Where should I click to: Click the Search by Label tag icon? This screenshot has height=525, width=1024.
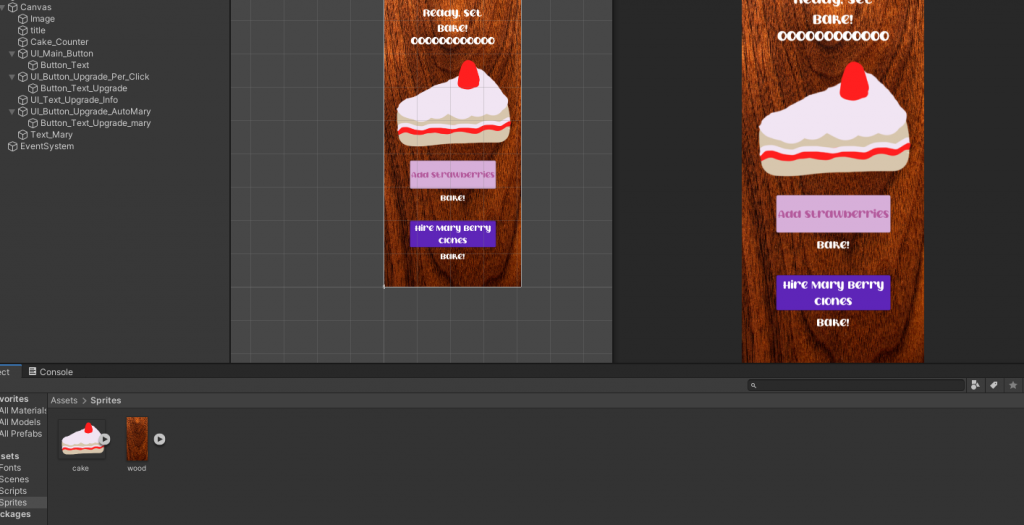994,385
